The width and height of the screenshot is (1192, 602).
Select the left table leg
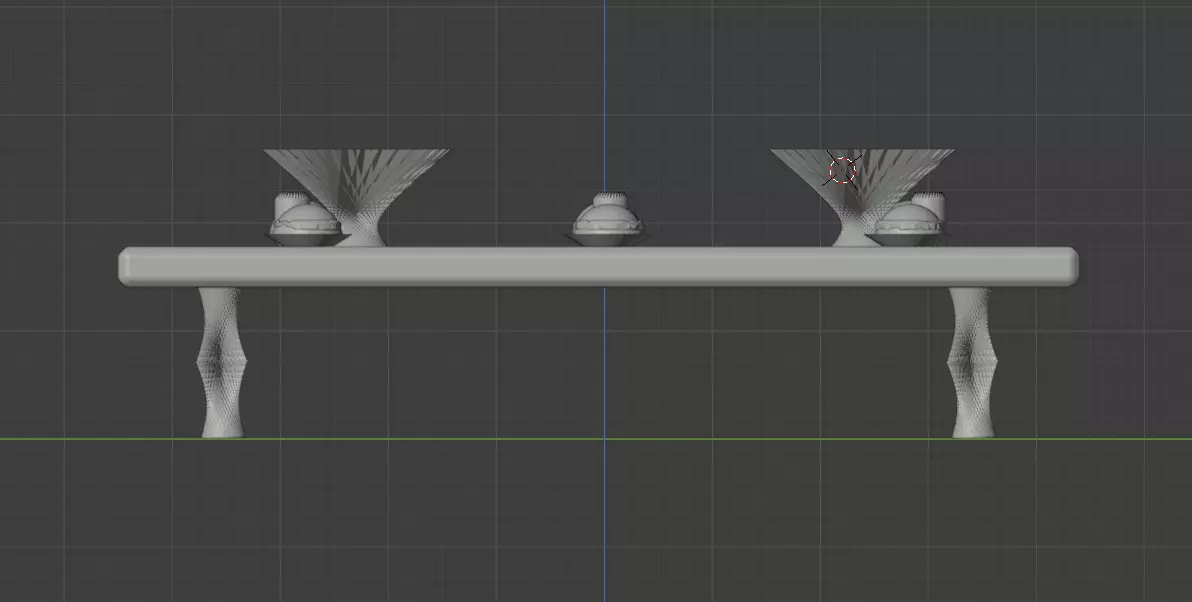pyautogui.click(x=221, y=363)
